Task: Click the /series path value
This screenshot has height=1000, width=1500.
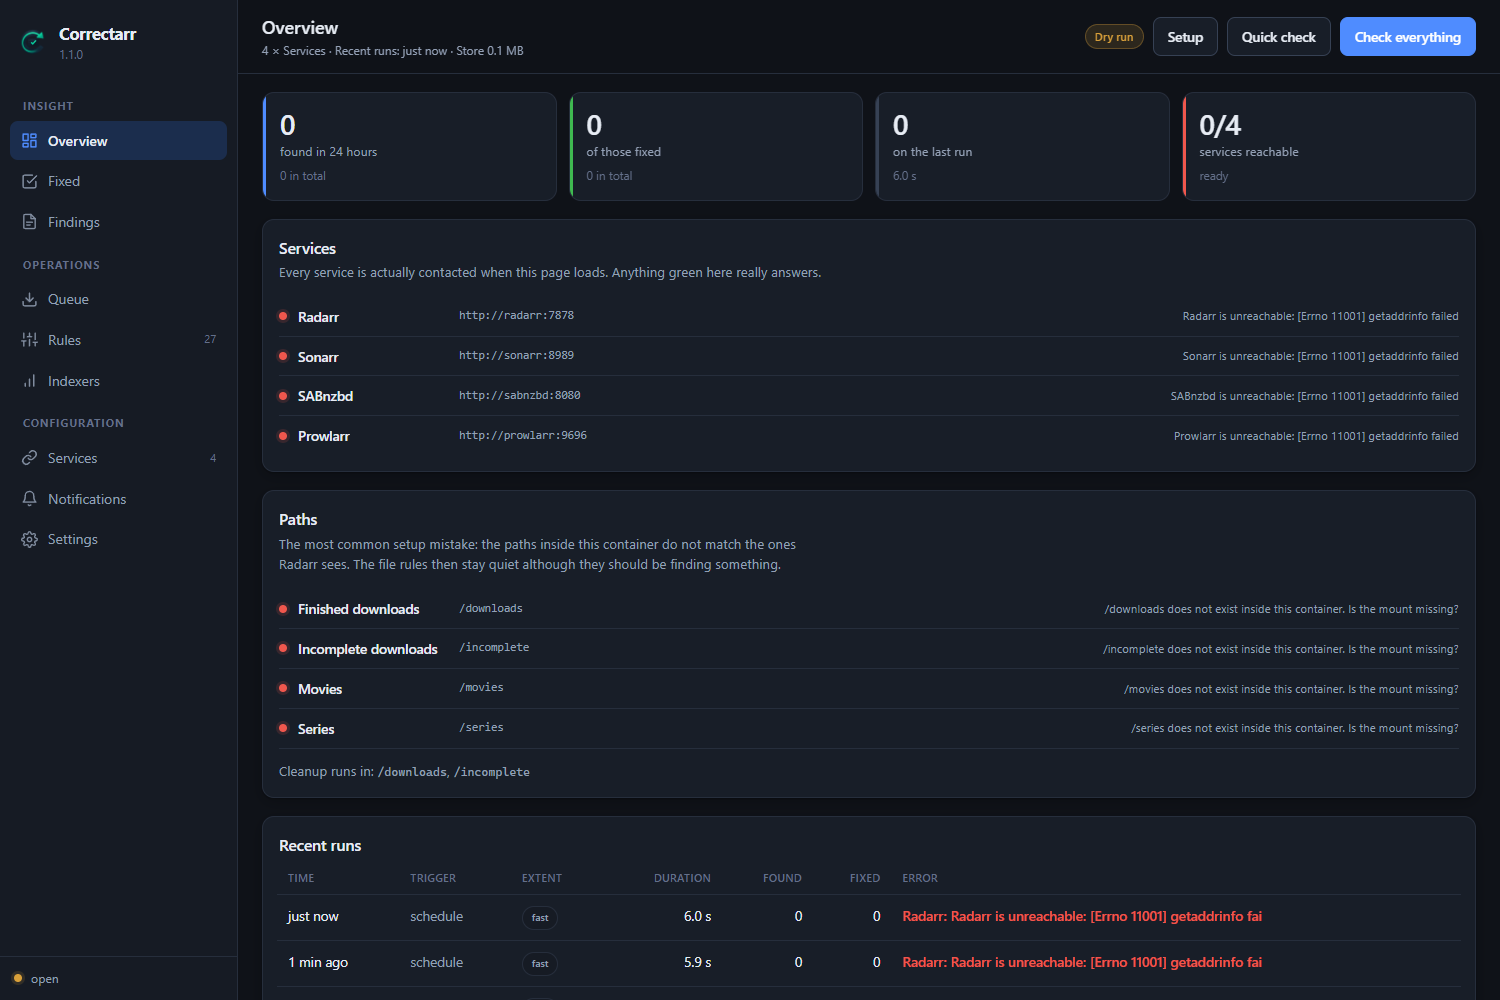Action: (481, 727)
